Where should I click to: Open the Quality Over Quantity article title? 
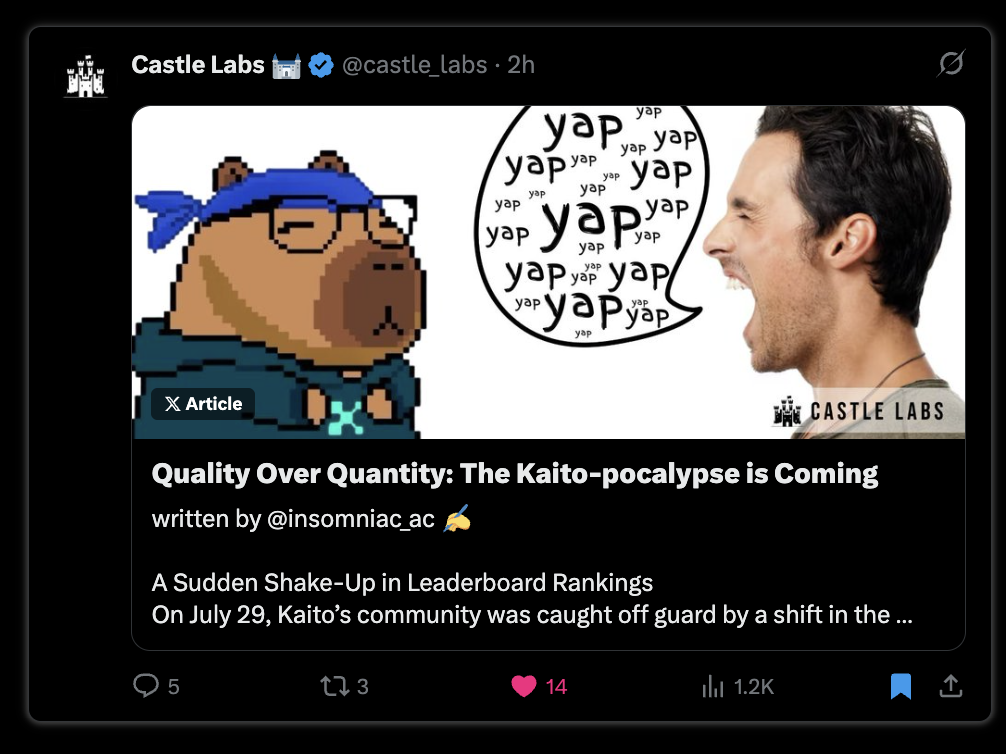[515, 474]
